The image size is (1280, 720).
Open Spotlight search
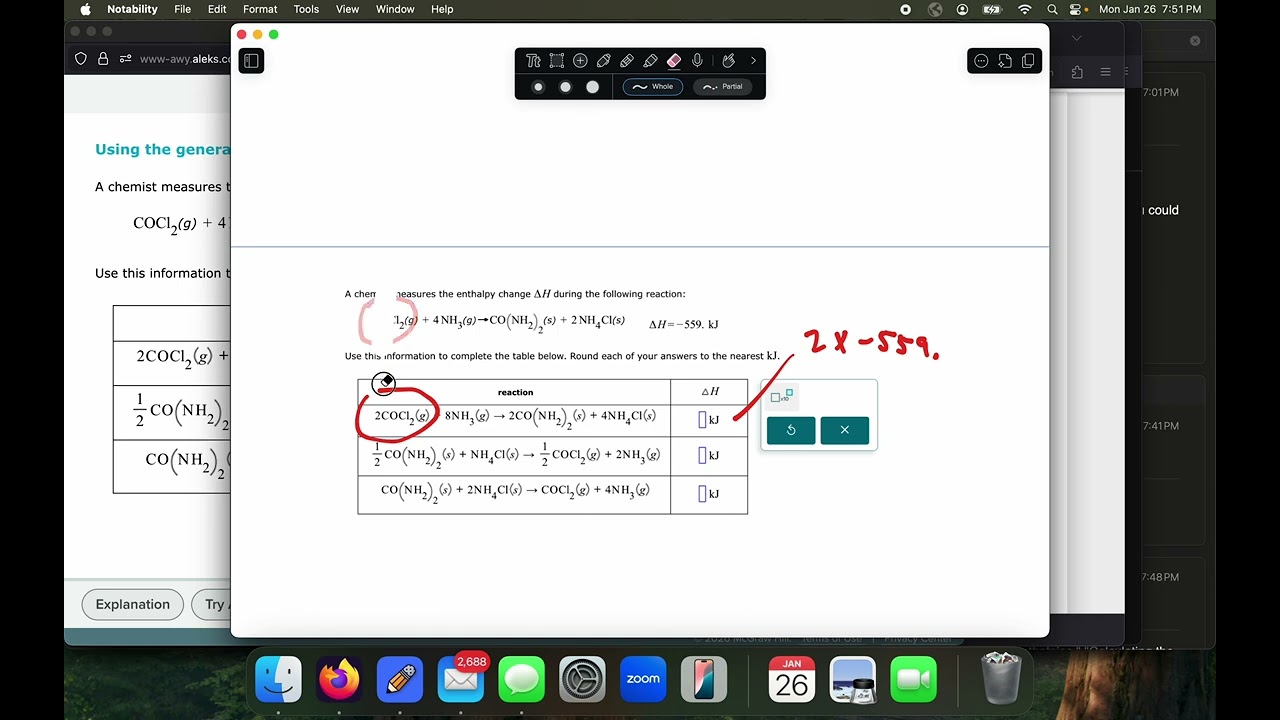(x=1053, y=9)
